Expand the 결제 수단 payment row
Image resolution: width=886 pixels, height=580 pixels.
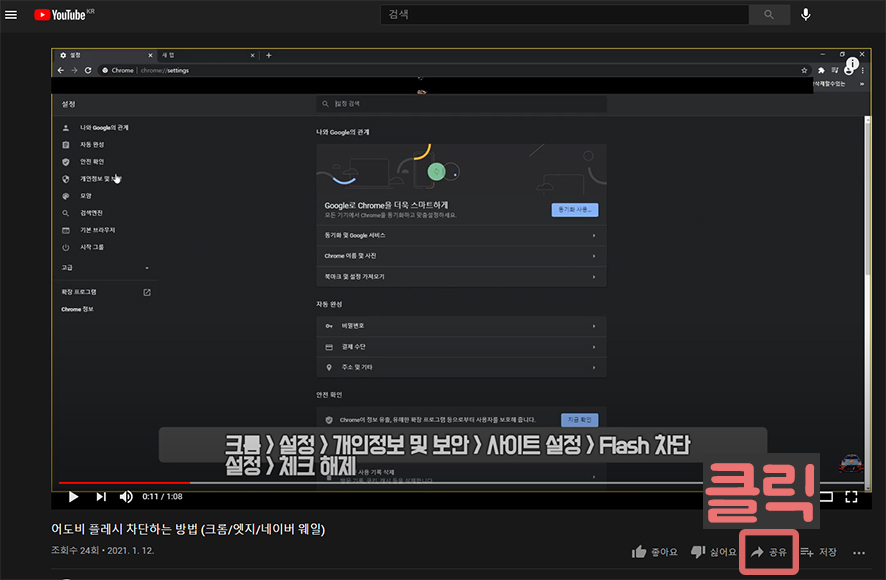pyautogui.click(x=461, y=347)
